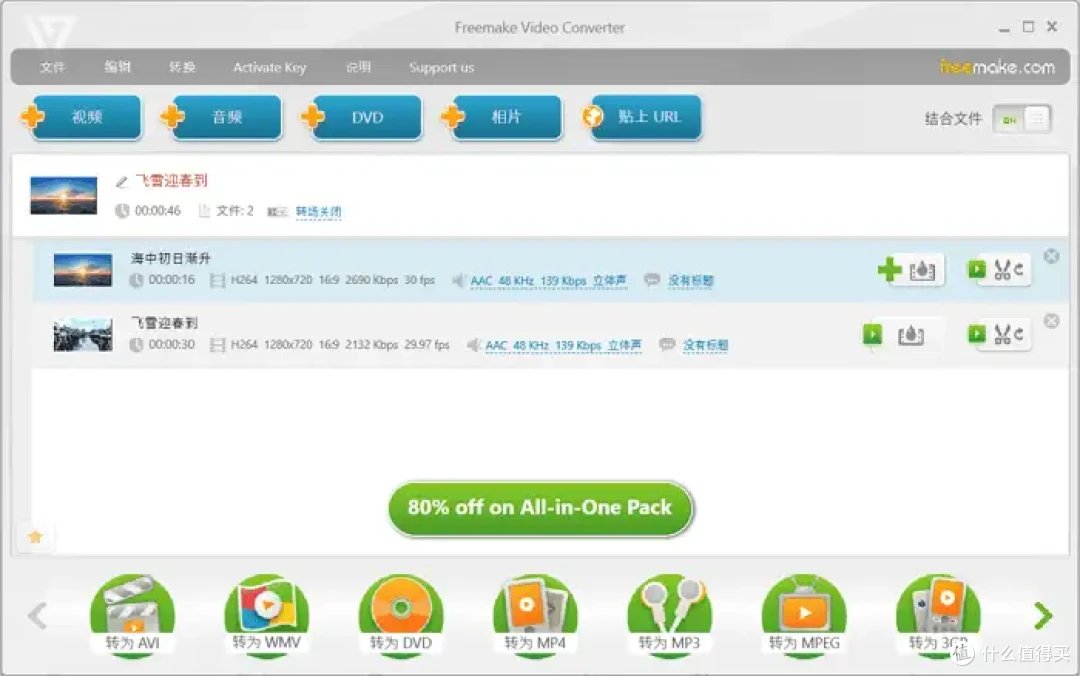Click the 文件: 2 file count text
This screenshot has width=1080, height=676.
pyautogui.click(x=235, y=211)
